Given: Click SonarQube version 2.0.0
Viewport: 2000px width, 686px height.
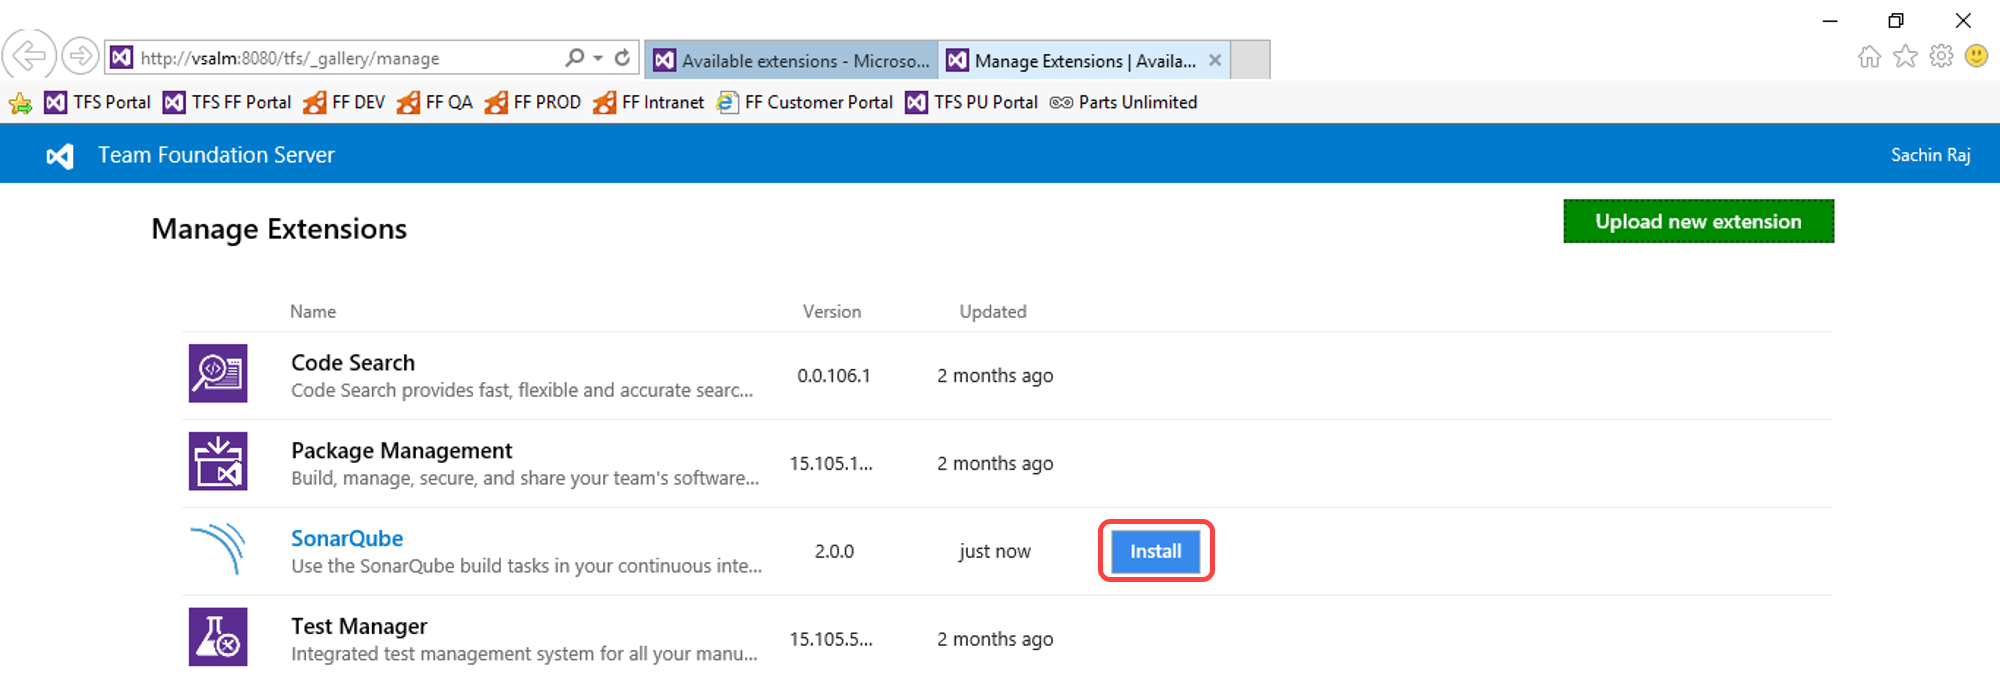Looking at the screenshot, I should (834, 551).
